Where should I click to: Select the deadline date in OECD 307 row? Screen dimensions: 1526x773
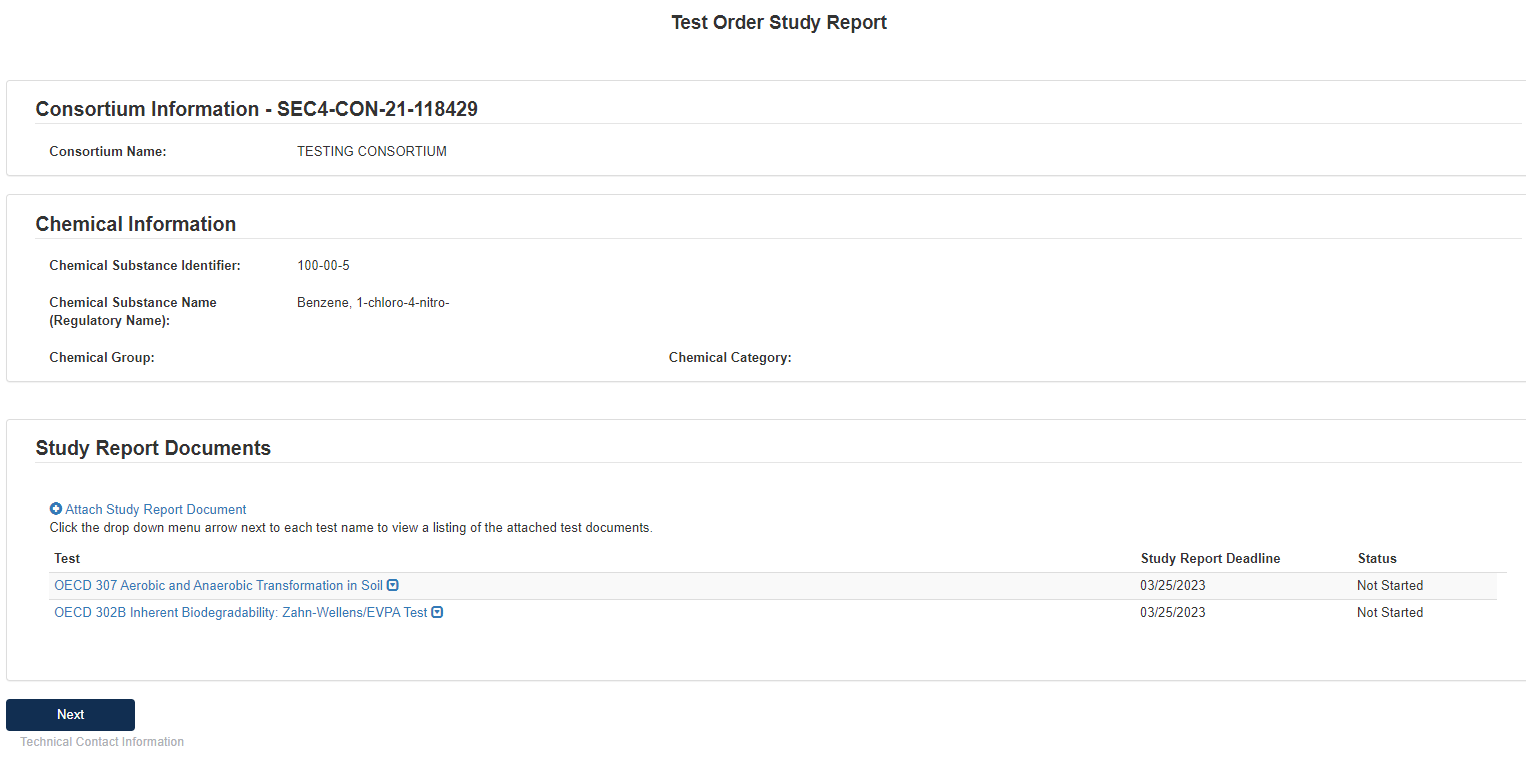pos(1173,586)
